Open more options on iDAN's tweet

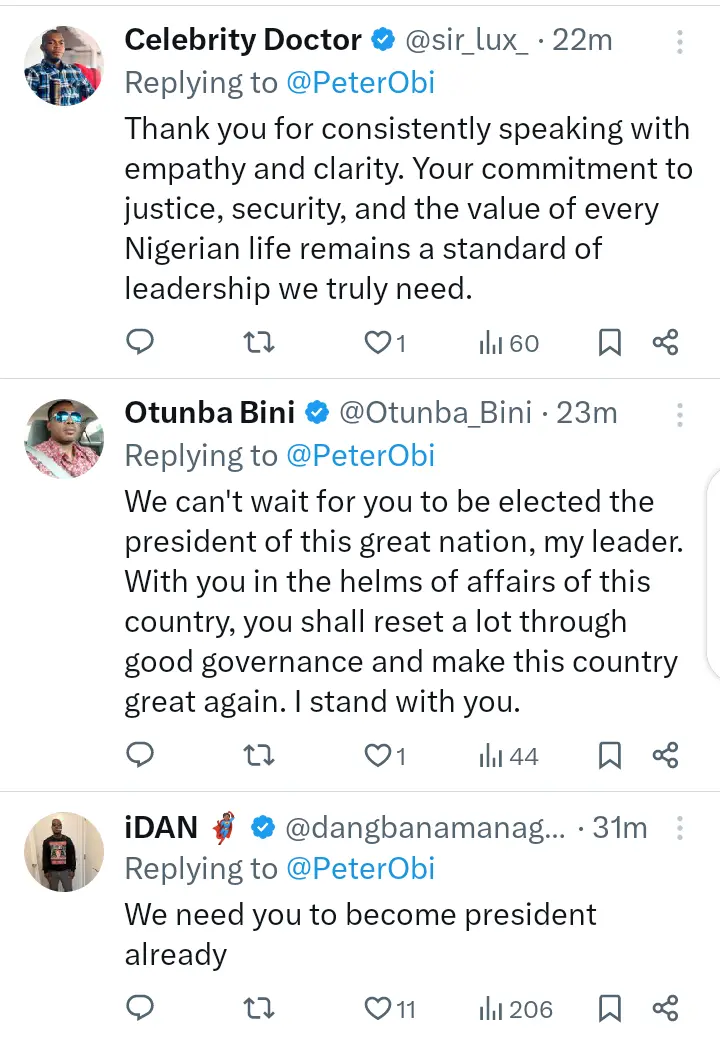(680, 828)
